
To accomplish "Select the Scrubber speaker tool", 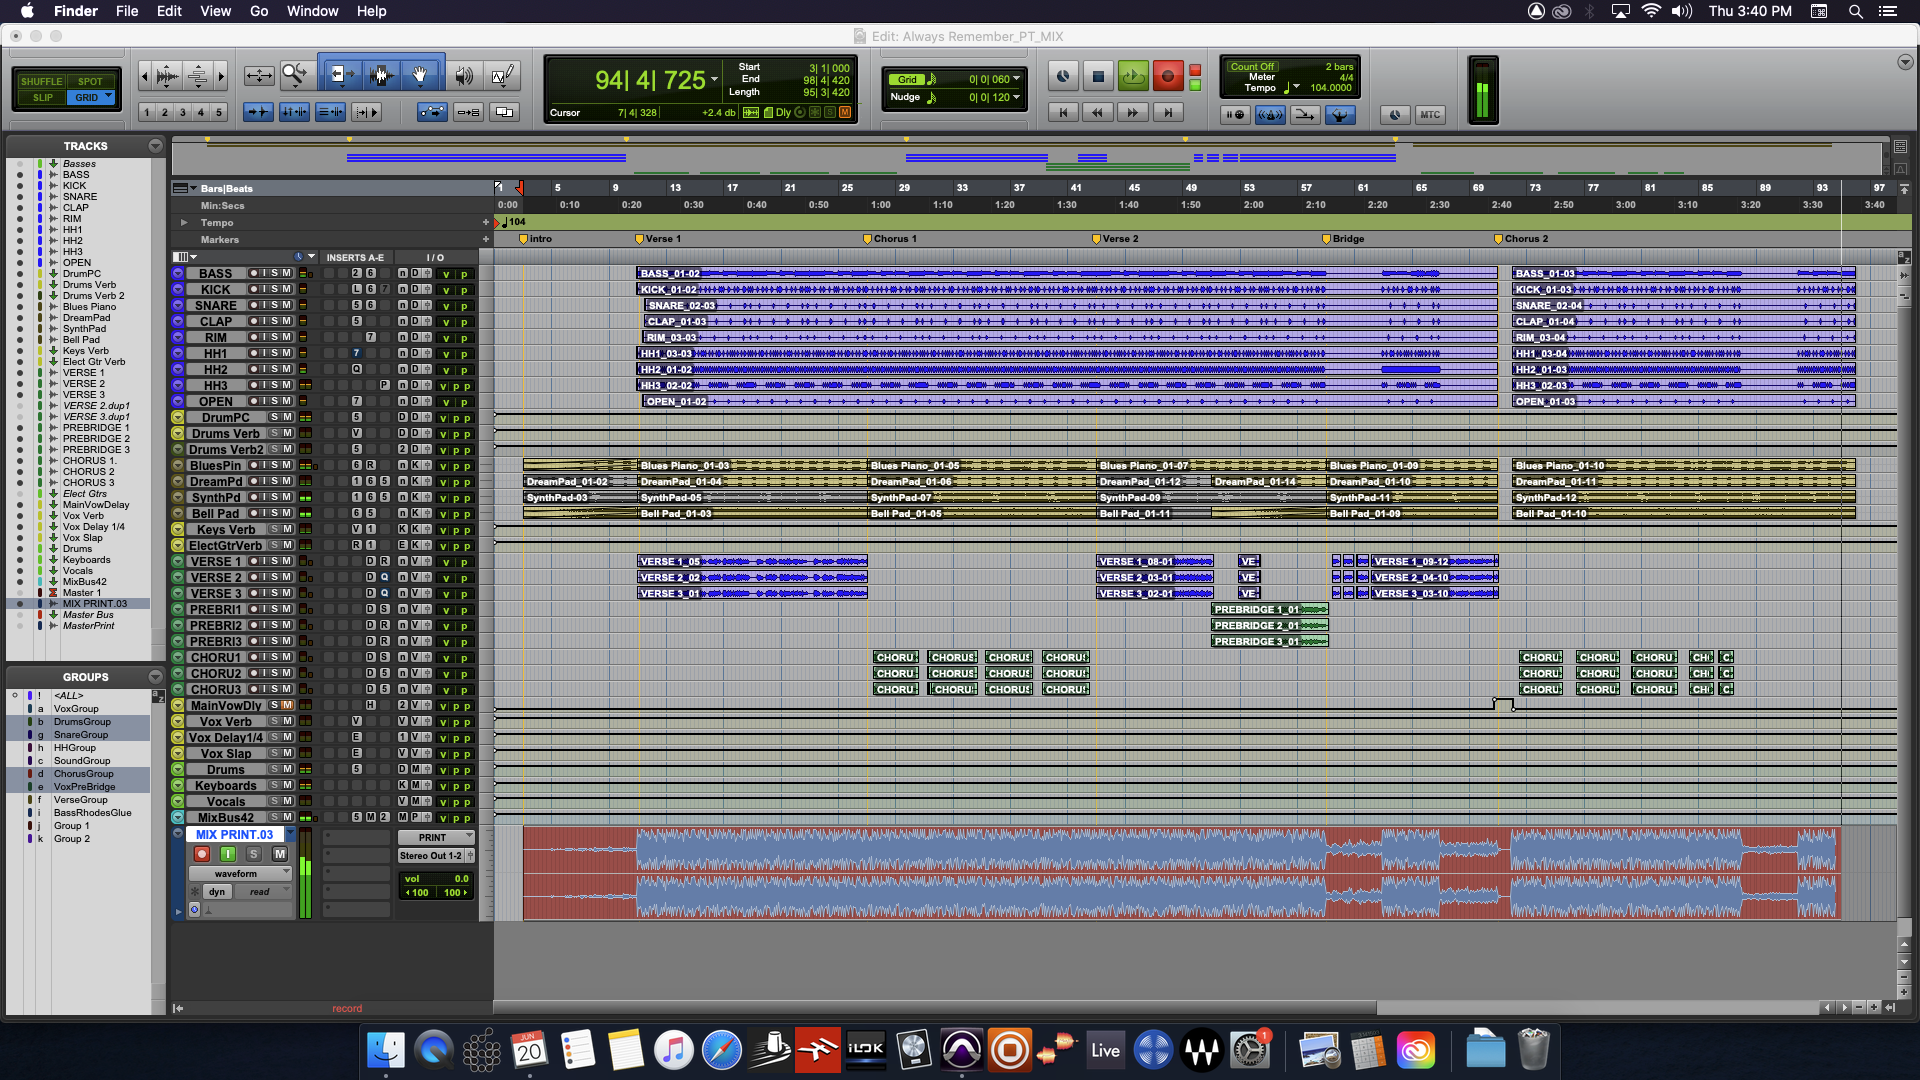I will (x=464, y=75).
